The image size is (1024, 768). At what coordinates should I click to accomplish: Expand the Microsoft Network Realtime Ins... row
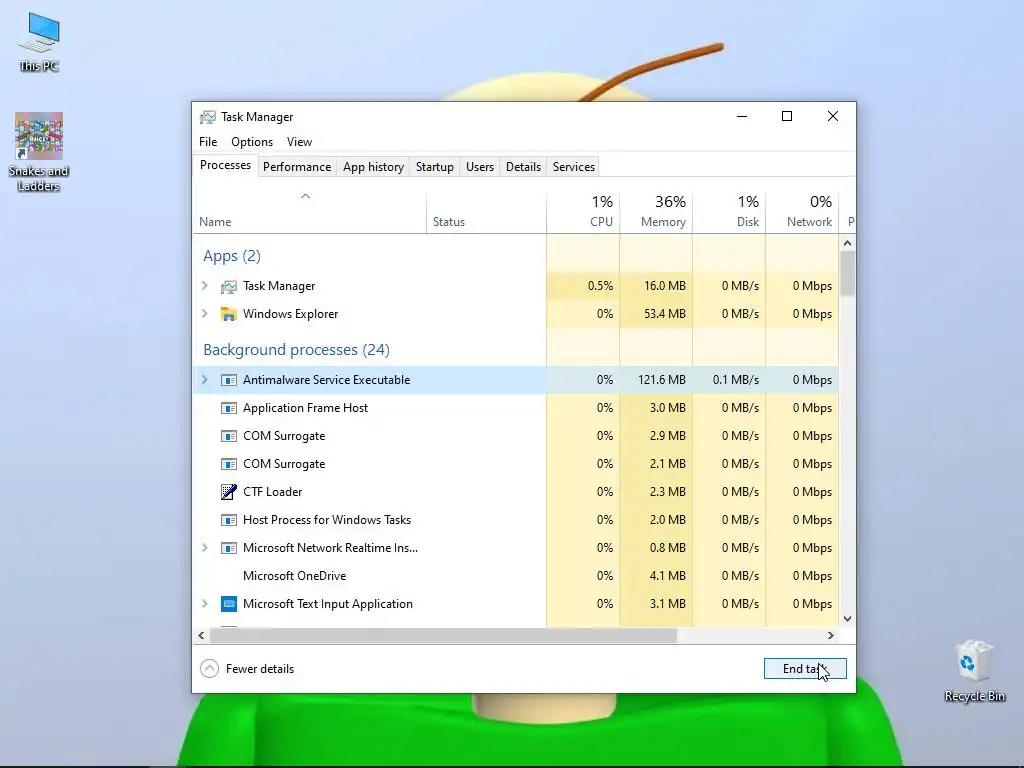(x=204, y=547)
